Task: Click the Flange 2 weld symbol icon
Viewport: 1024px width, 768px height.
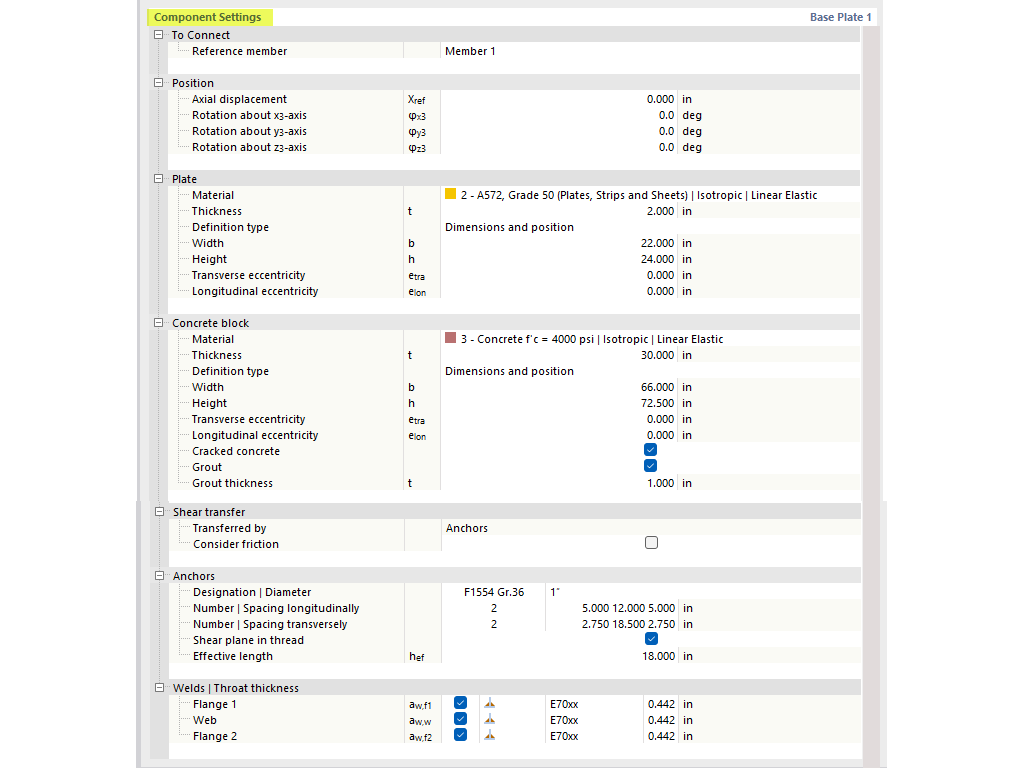Action: pos(489,736)
